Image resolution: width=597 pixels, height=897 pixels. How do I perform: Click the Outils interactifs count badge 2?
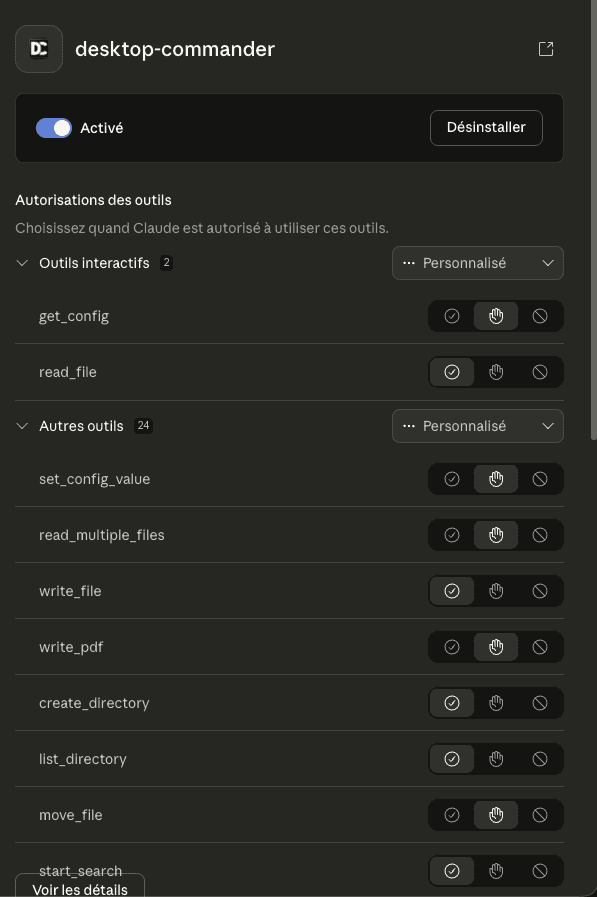166,263
